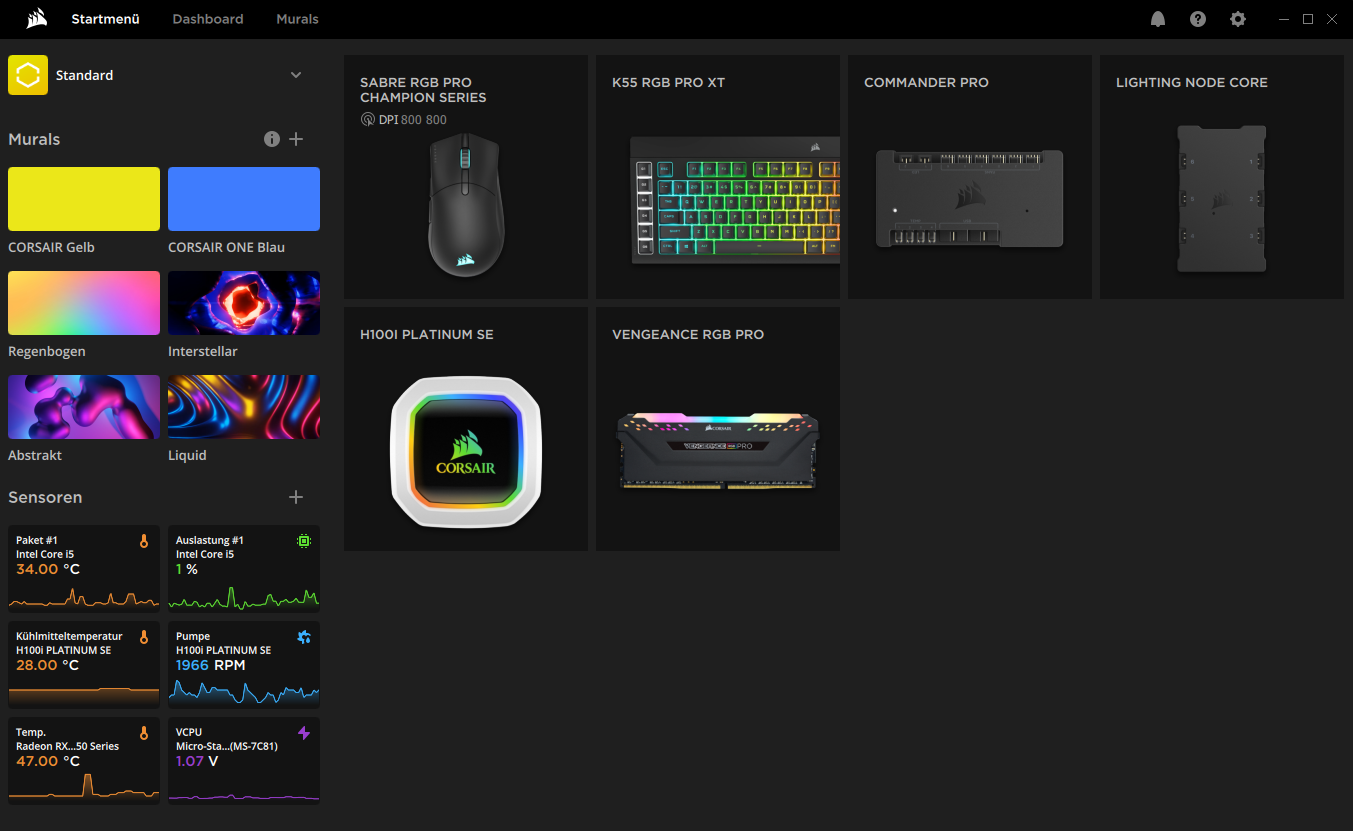Select the Regenbogen gradient mural
The width and height of the screenshot is (1353, 831).
(x=84, y=303)
